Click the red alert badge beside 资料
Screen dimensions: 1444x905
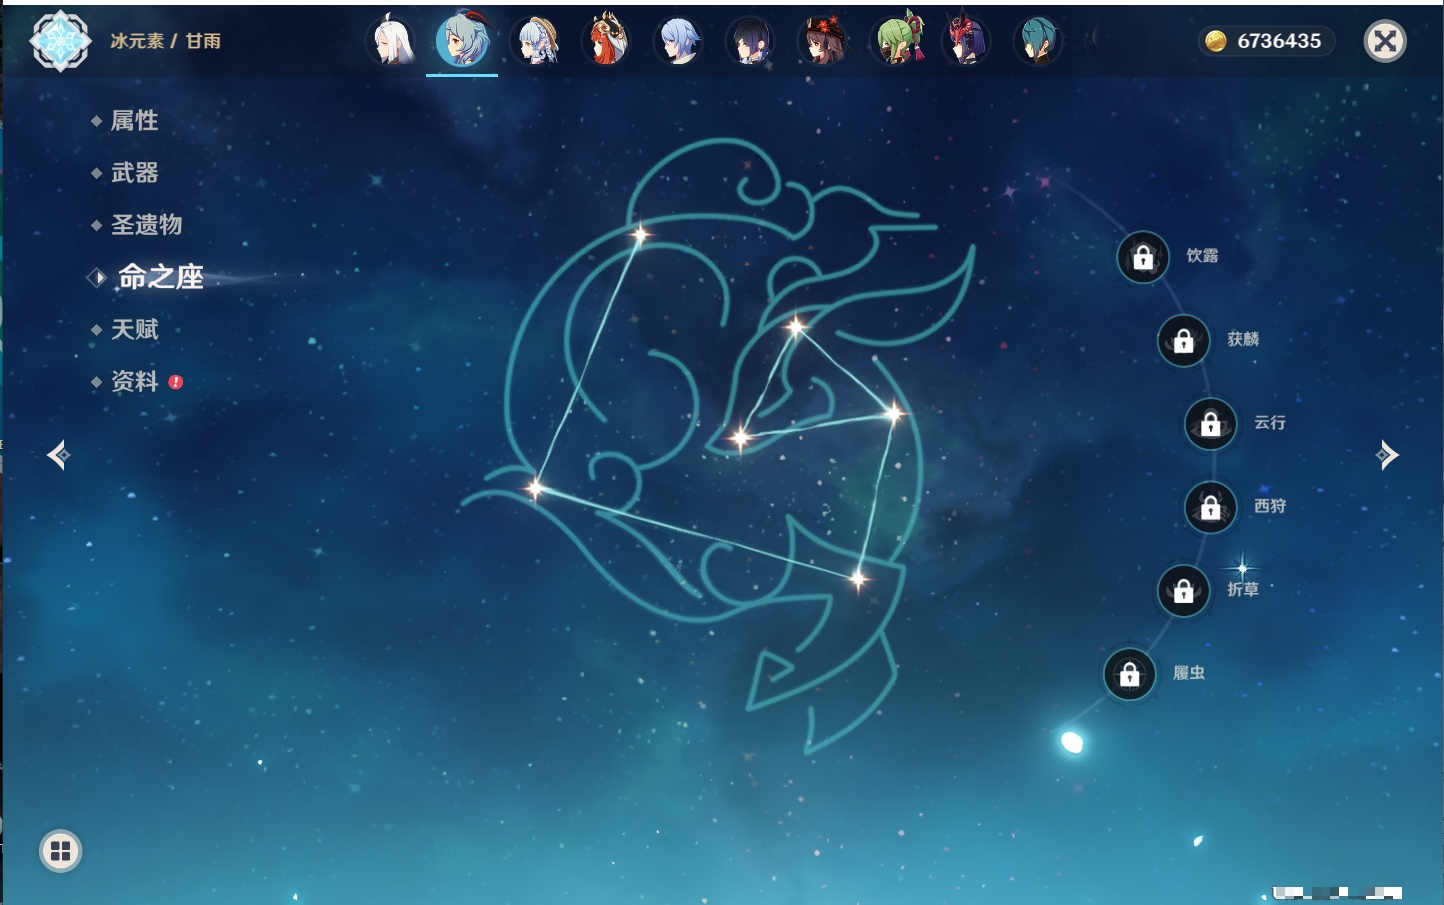[x=176, y=382]
